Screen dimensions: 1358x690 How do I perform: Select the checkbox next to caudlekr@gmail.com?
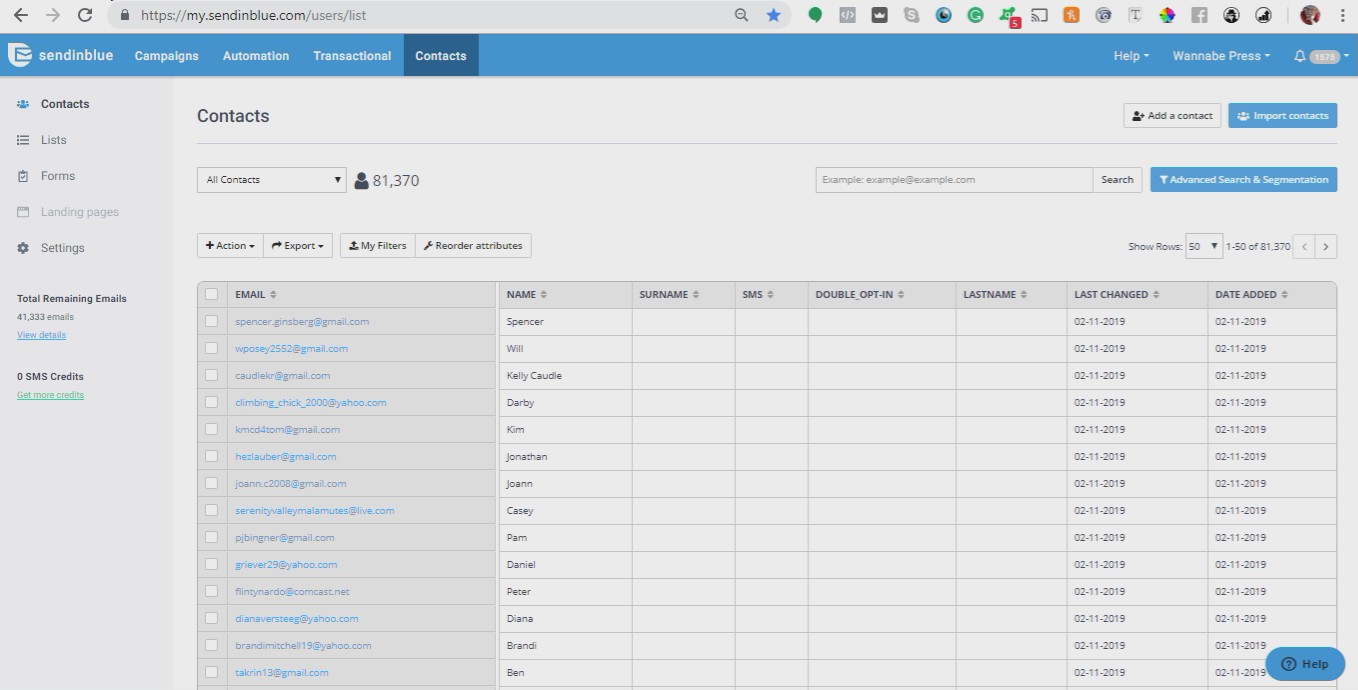click(212, 375)
